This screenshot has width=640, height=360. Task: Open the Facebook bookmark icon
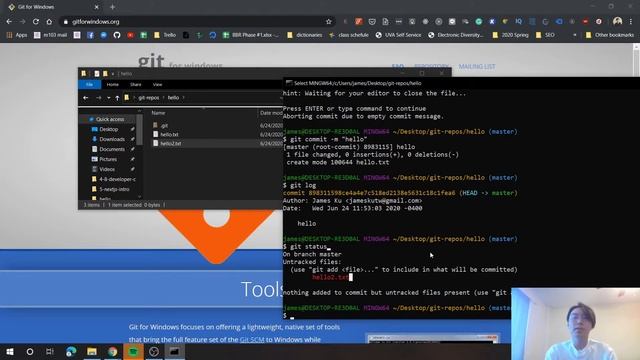point(90,35)
